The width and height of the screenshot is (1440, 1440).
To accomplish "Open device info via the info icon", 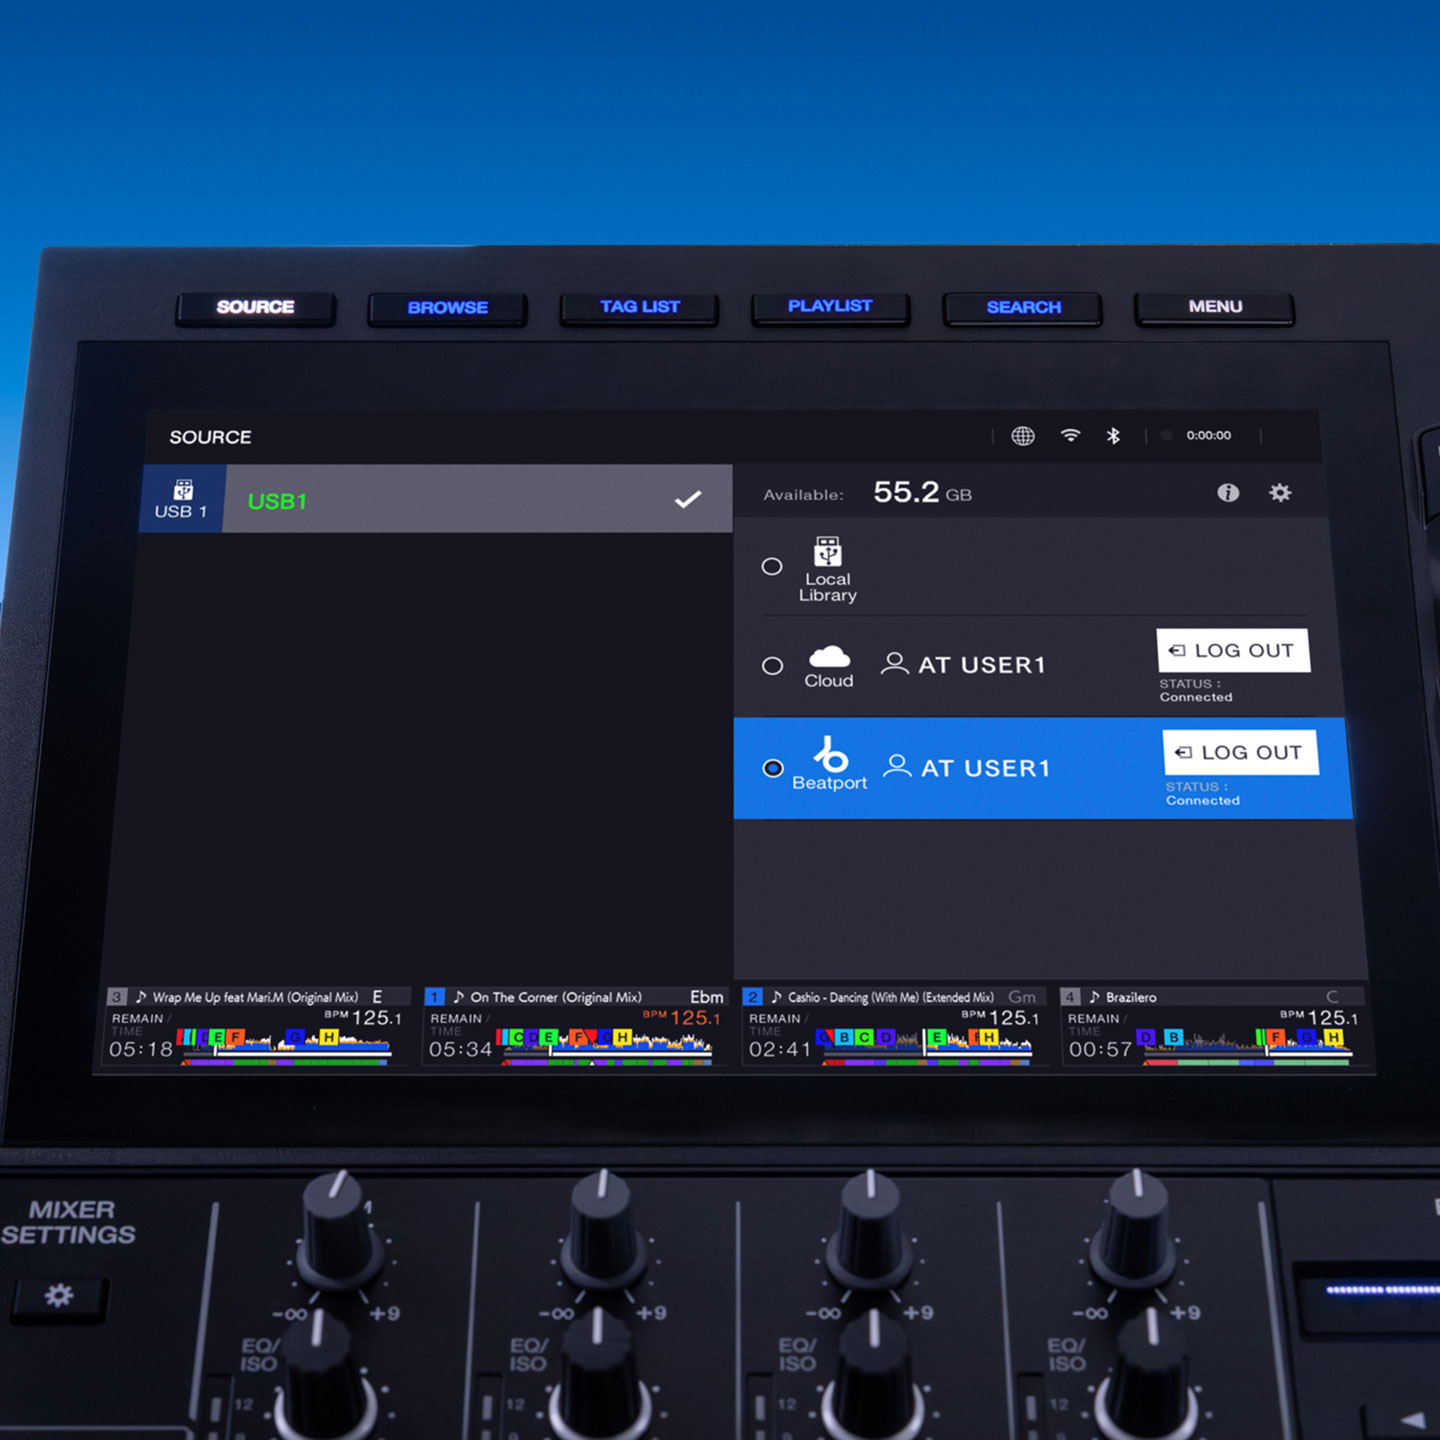I will [x=1227, y=493].
